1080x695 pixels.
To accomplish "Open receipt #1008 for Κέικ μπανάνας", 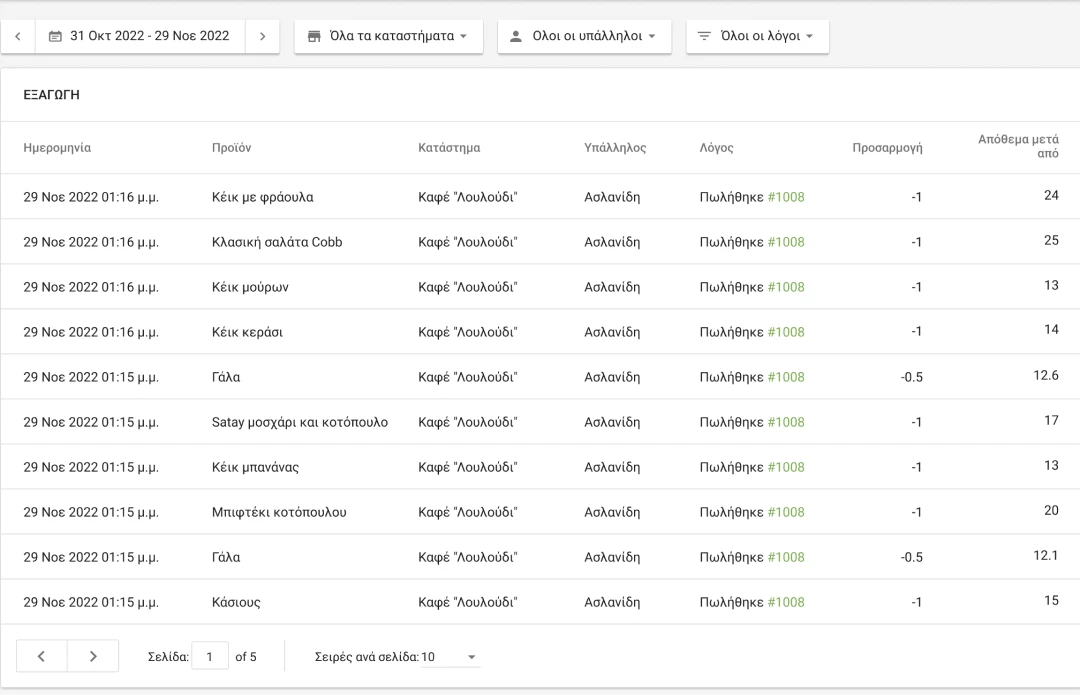I will click(x=785, y=467).
